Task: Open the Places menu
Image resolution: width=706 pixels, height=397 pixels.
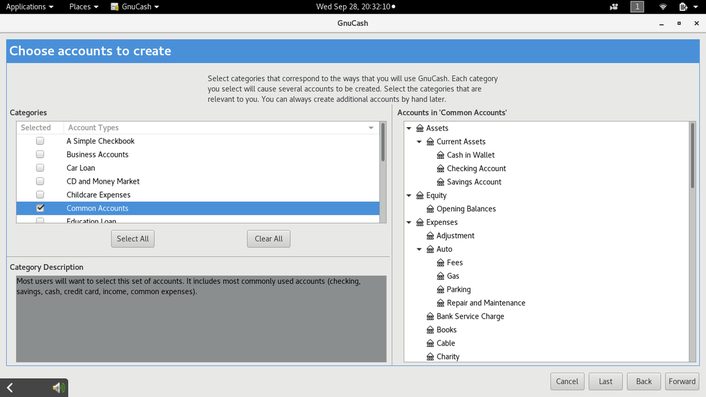Action: pyautogui.click(x=84, y=7)
